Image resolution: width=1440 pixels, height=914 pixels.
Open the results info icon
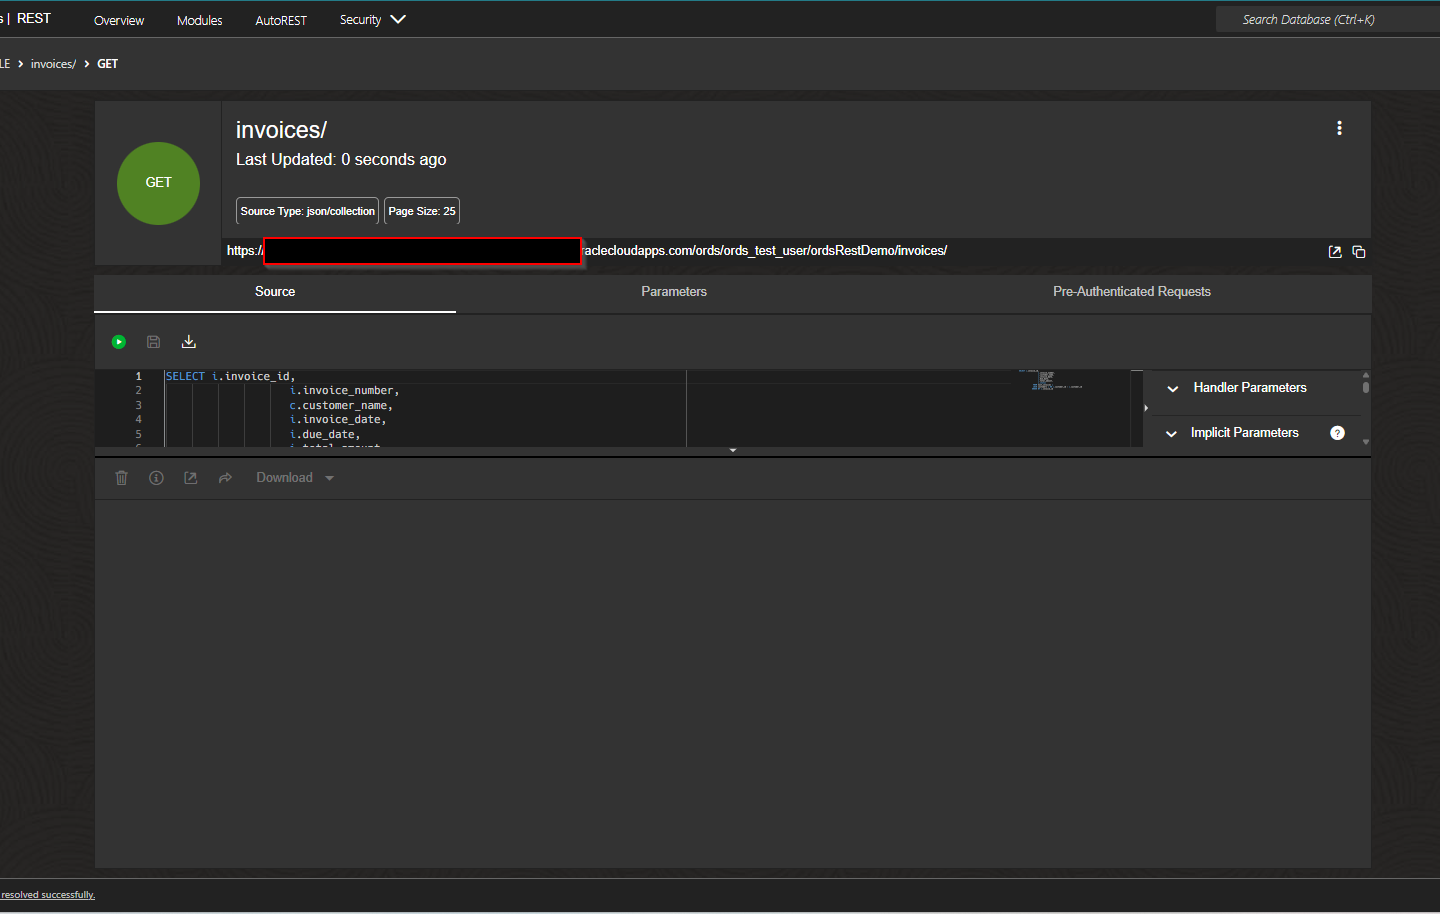pyautogui.click(x=156, y=477)
